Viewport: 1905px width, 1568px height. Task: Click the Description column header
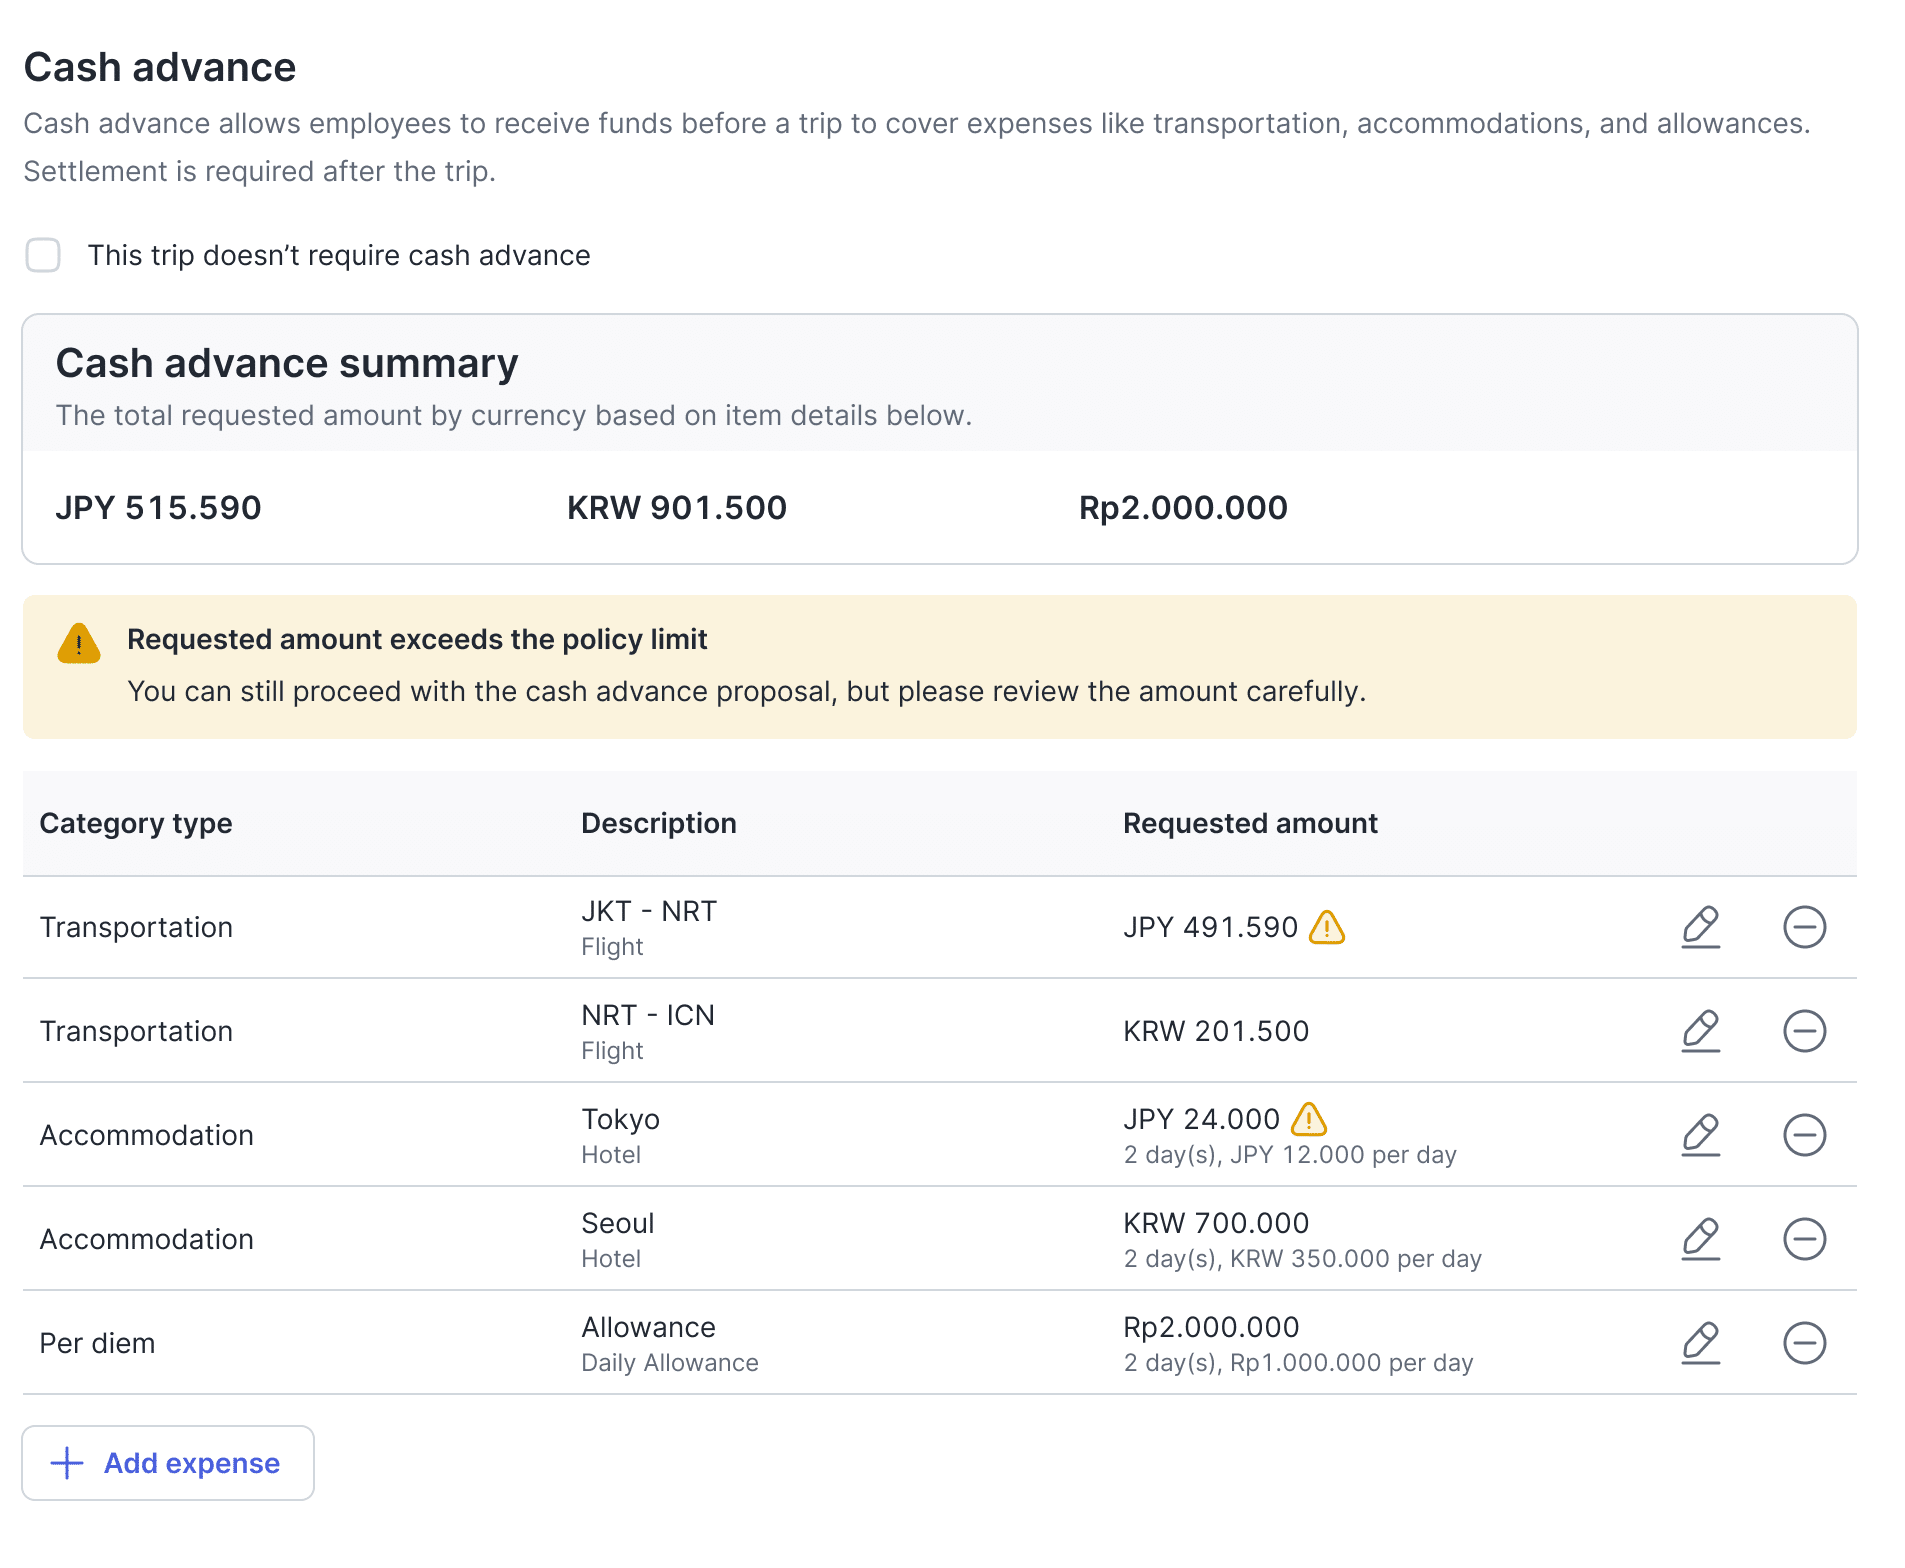click(659, 823)
